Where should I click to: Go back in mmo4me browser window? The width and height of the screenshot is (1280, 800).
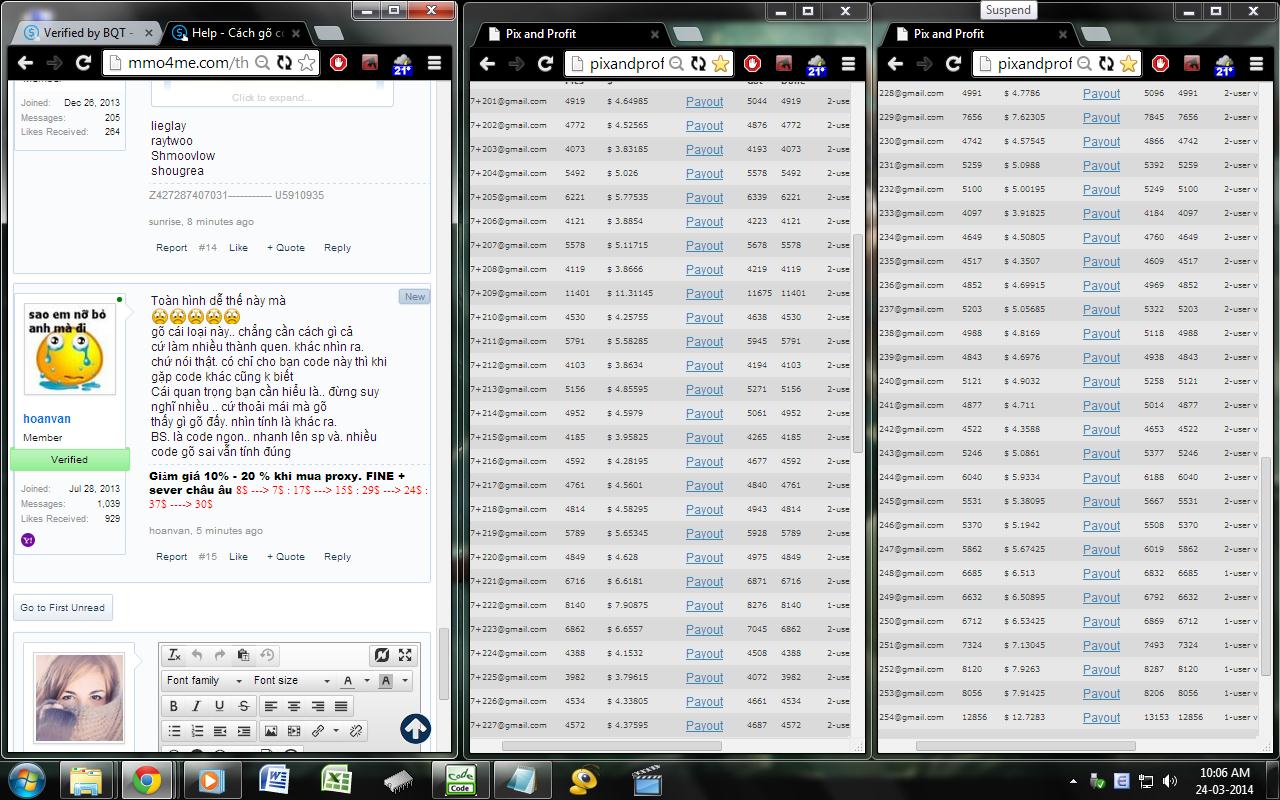point(24,63)
